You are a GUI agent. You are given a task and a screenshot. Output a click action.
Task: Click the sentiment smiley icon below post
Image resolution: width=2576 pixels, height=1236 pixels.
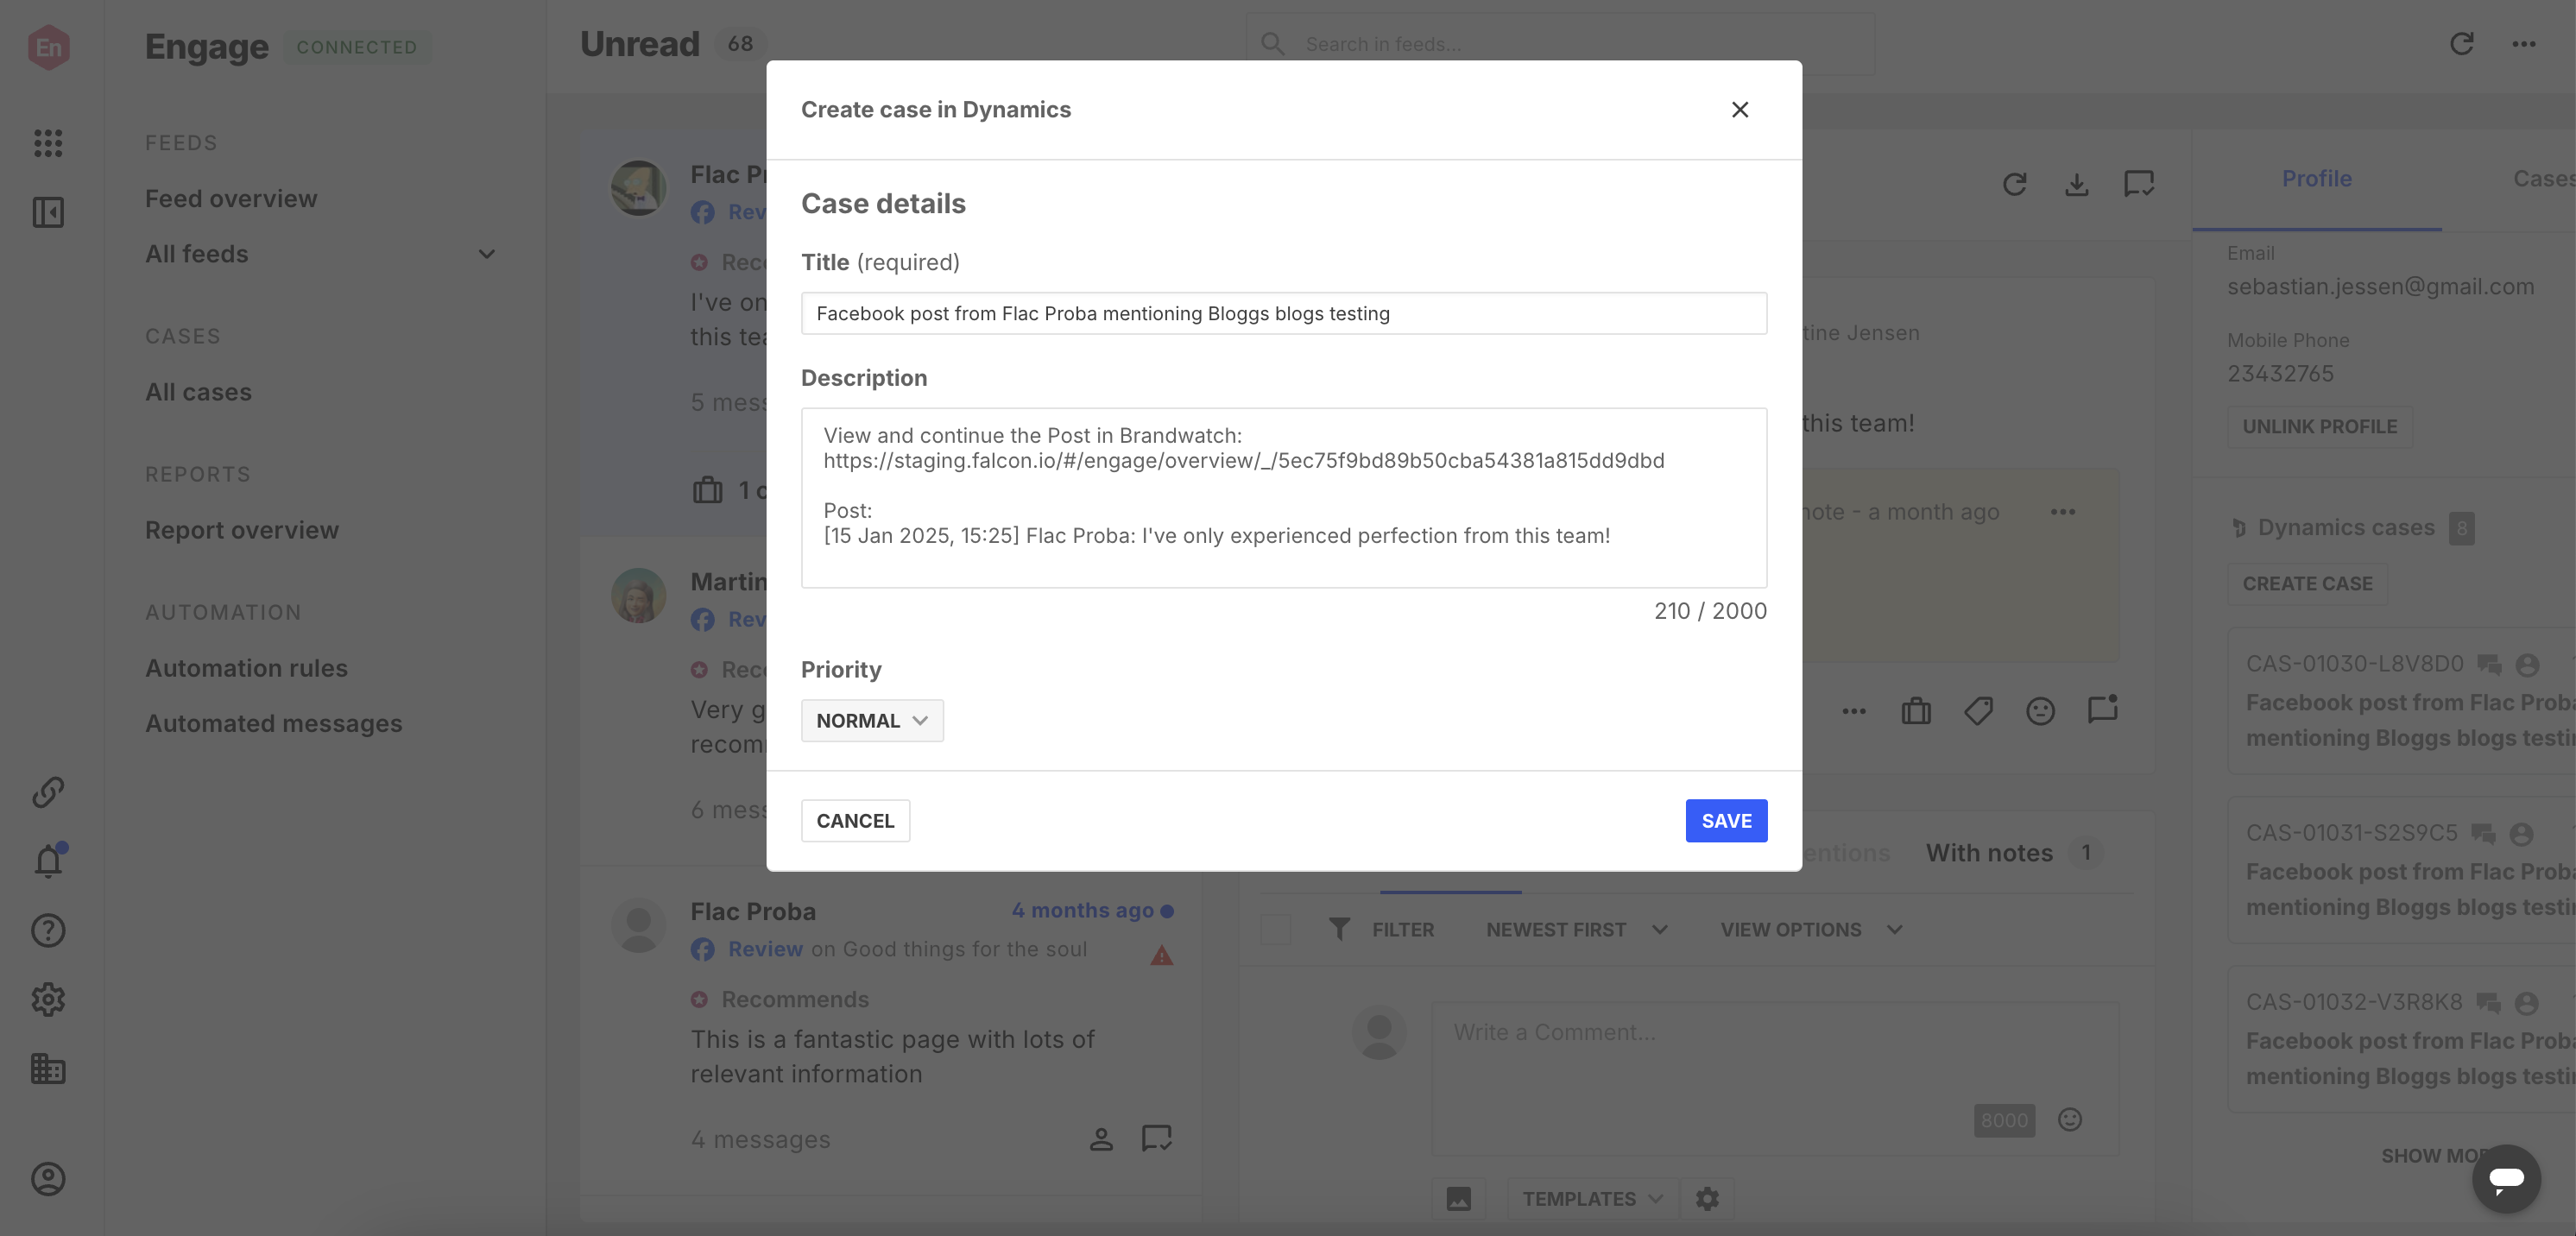coord(2040,711)
